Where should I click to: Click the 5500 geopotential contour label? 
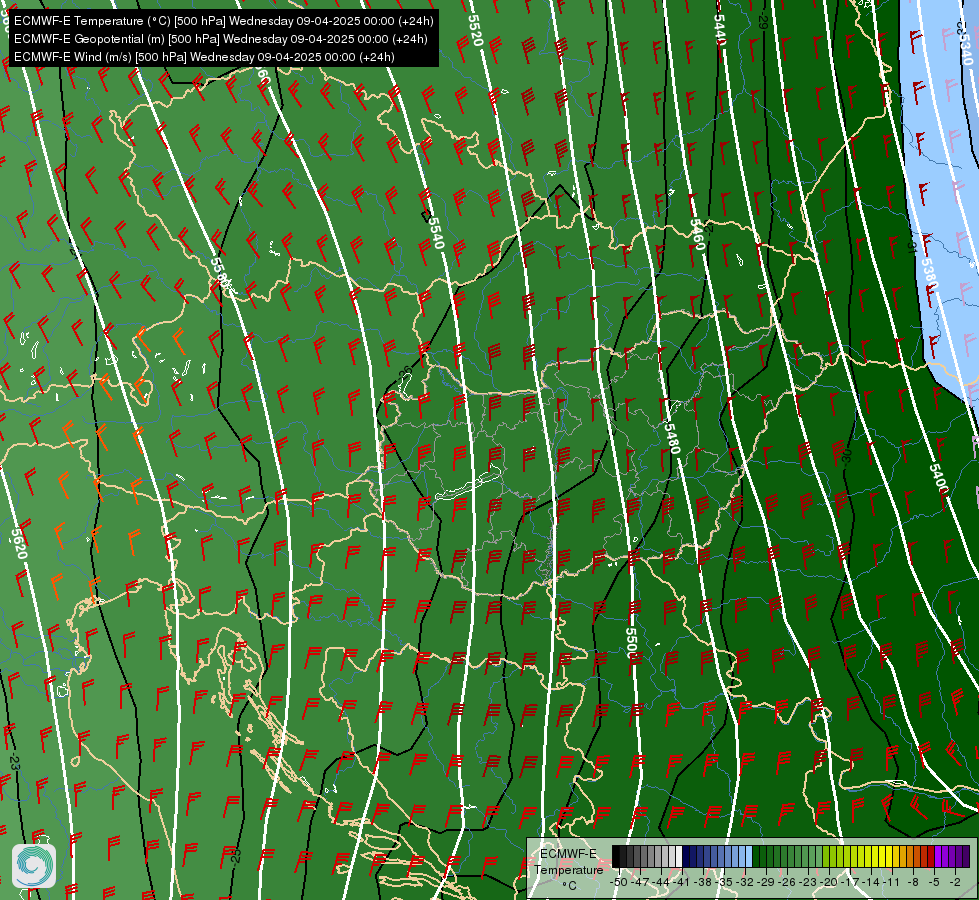(631, 643)
